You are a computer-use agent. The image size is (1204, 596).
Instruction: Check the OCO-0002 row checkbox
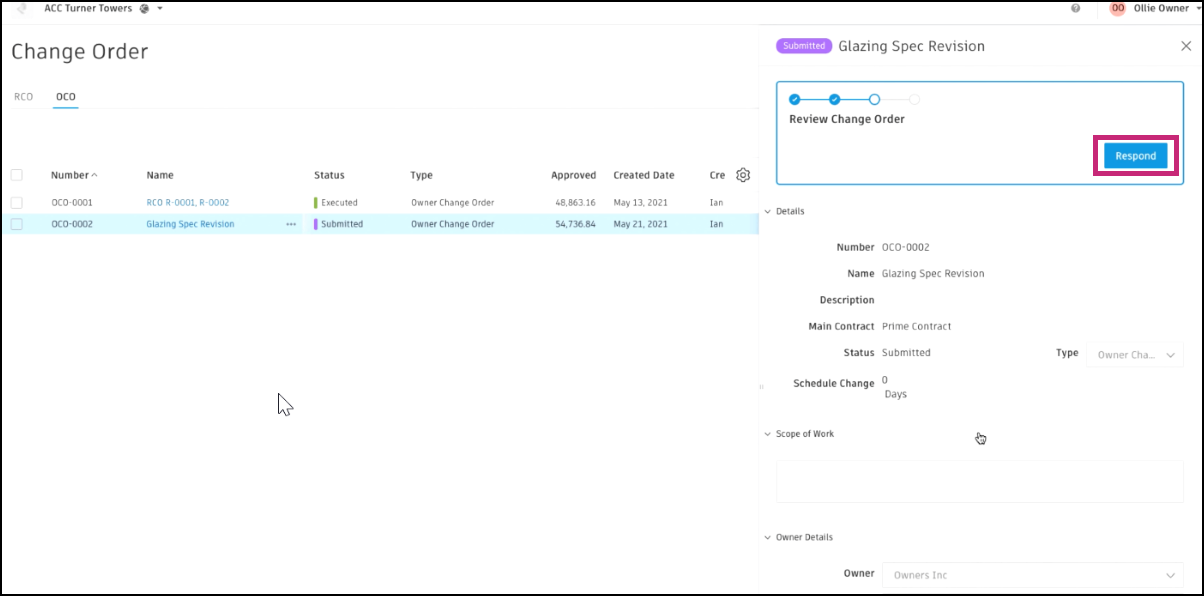pyautogui.click(x=17, y=224)
